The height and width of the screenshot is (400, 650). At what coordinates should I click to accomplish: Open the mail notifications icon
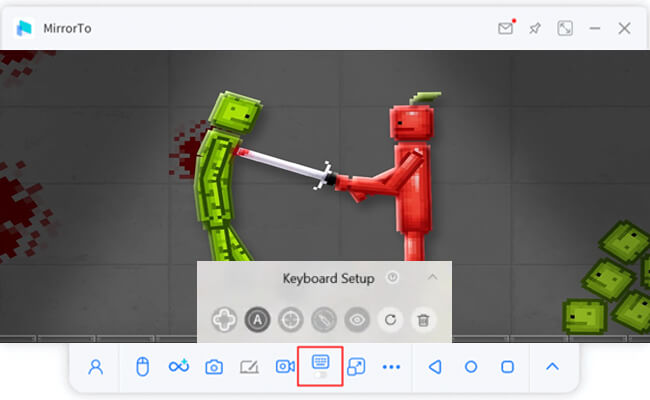(505, 28)
